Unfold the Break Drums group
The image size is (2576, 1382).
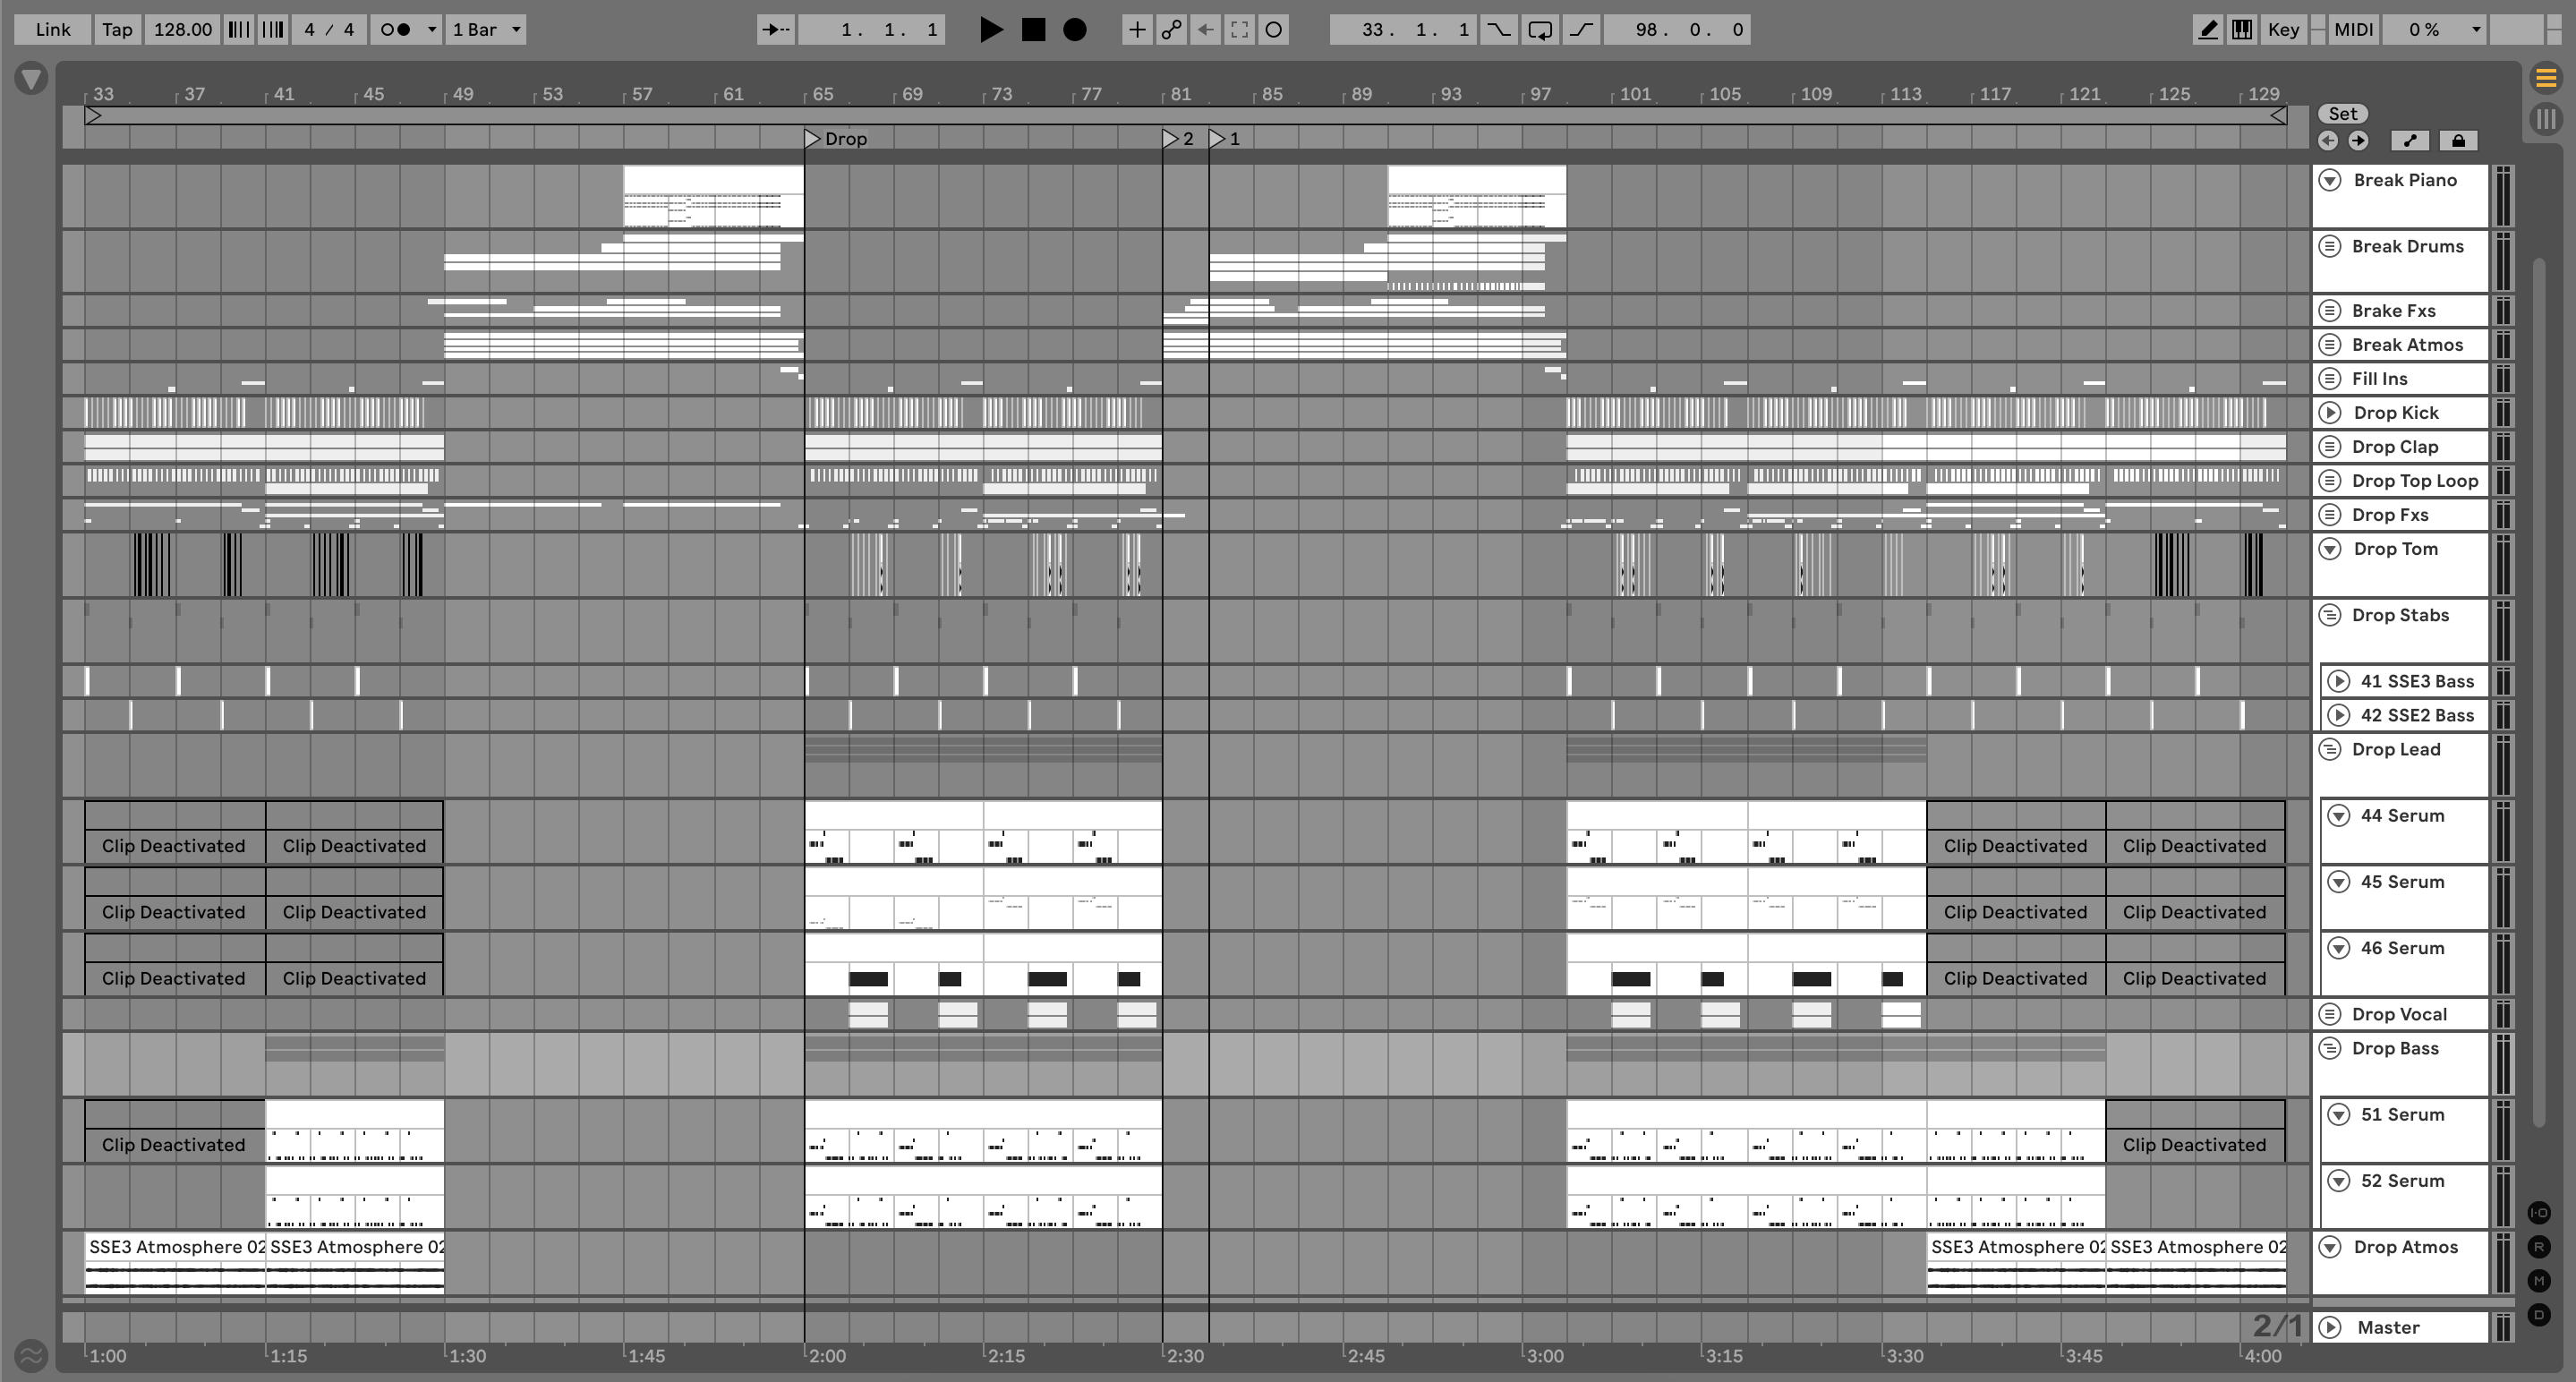point(2330,246)
